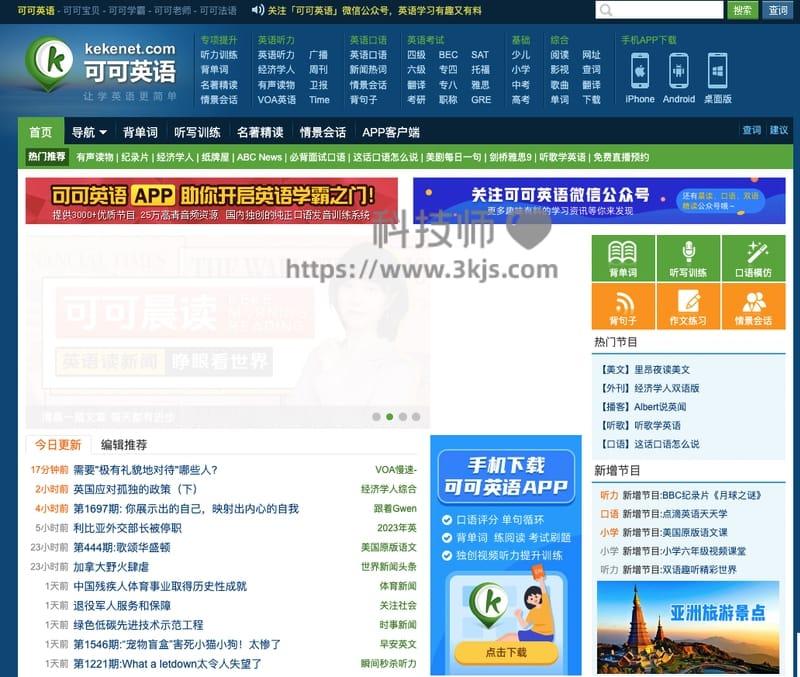
Task: Open 情景会话 in the navigation bar
Action: point(323,132)
